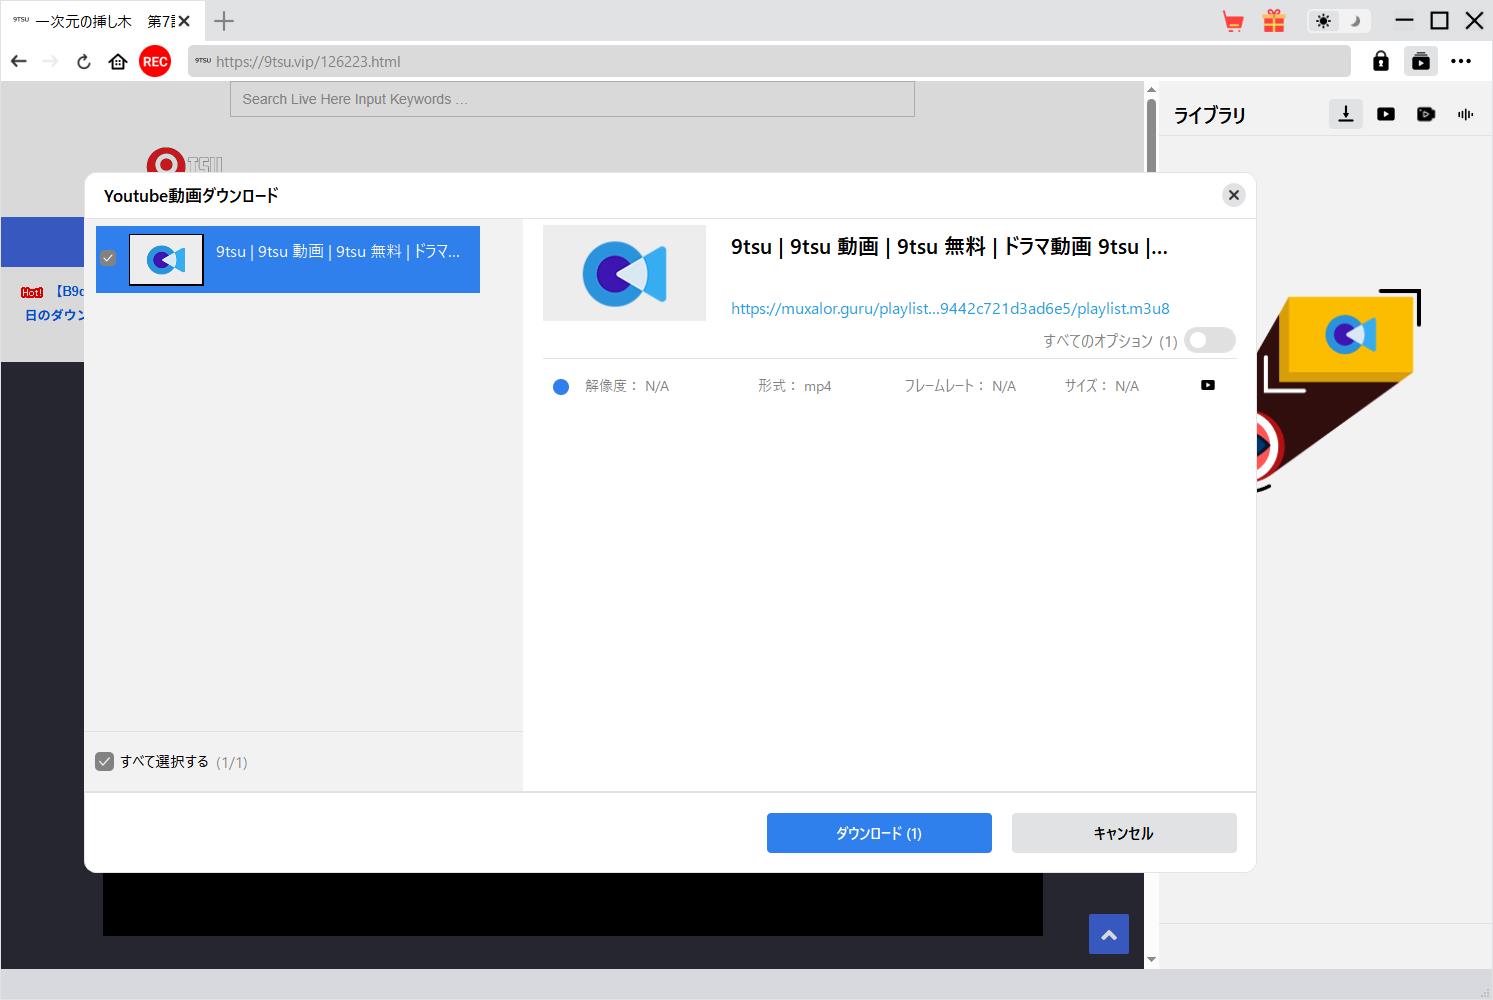Viewport: 1493px width, 1000px height.
Task: Switch to dark theme moon icon
Action: pos(1355,21)
